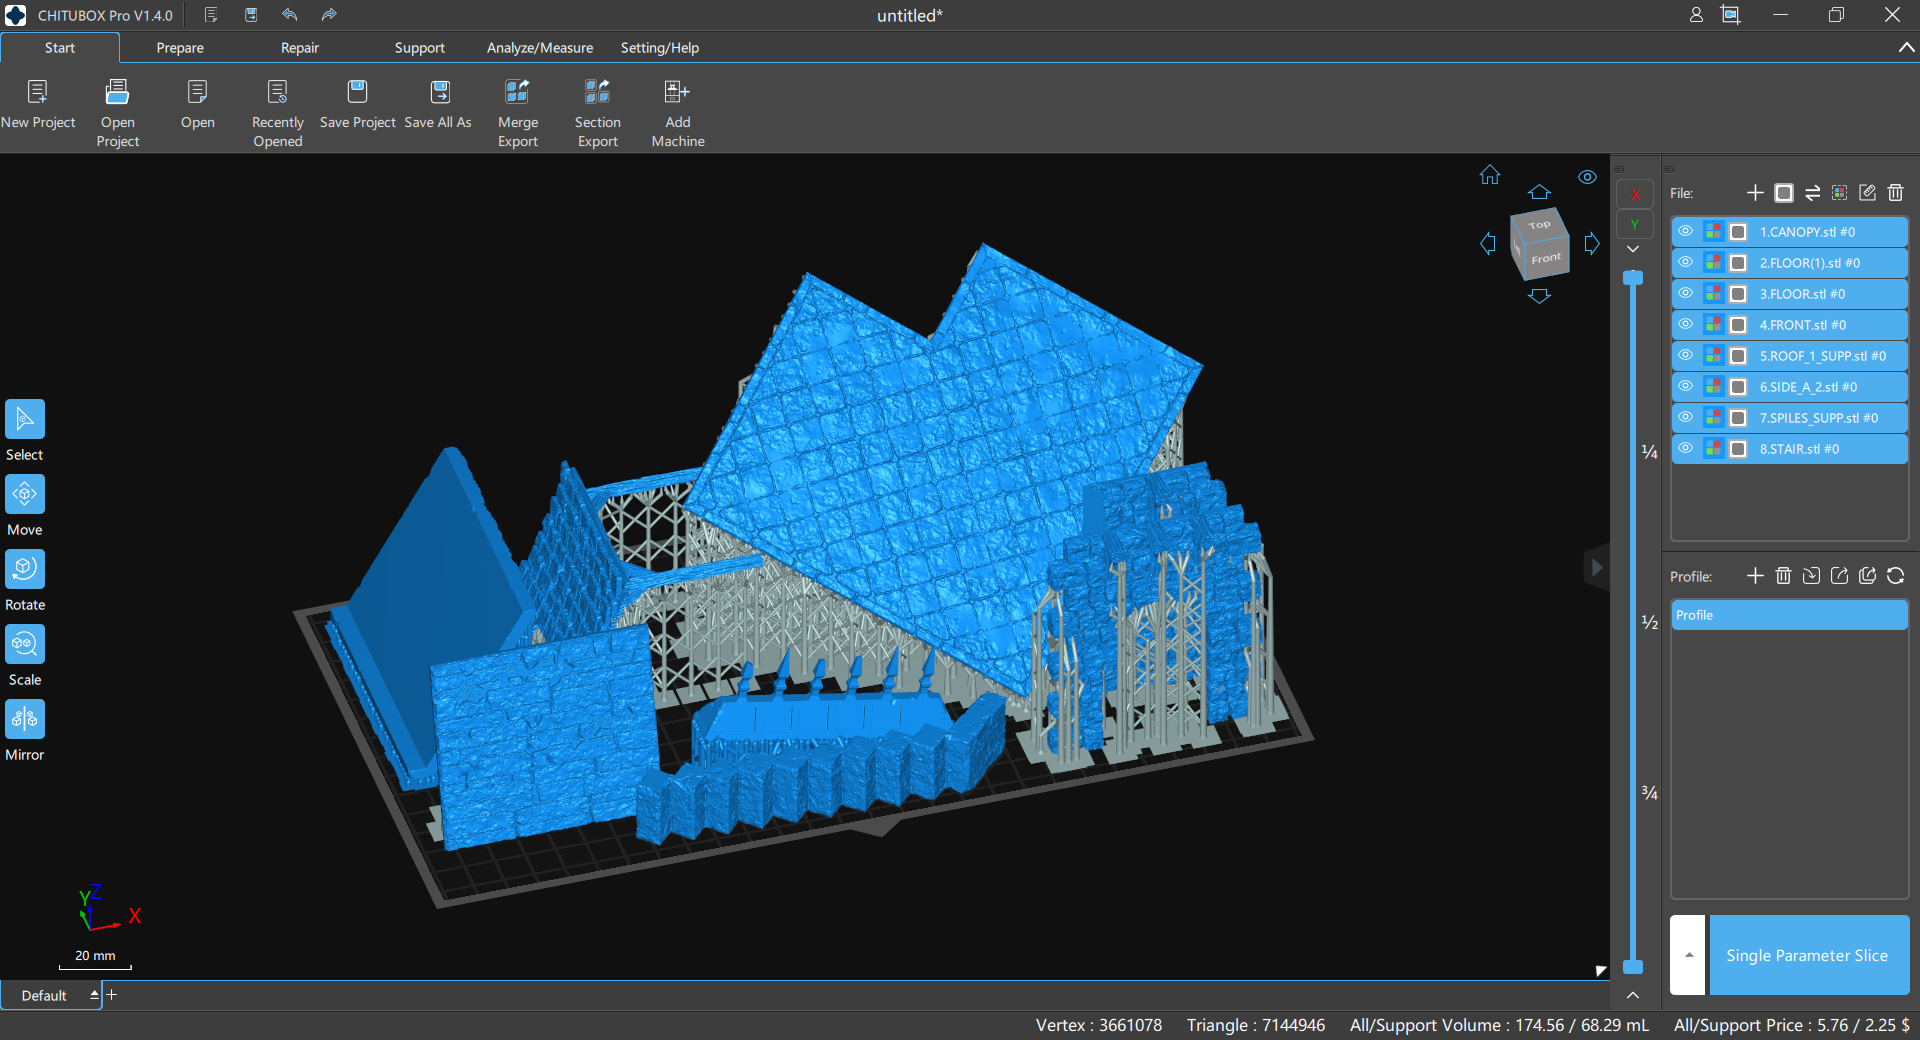Rotate view down using cube's bottom arrow
This screenshot has width=1920, height=1040.
click(1539, 296)
